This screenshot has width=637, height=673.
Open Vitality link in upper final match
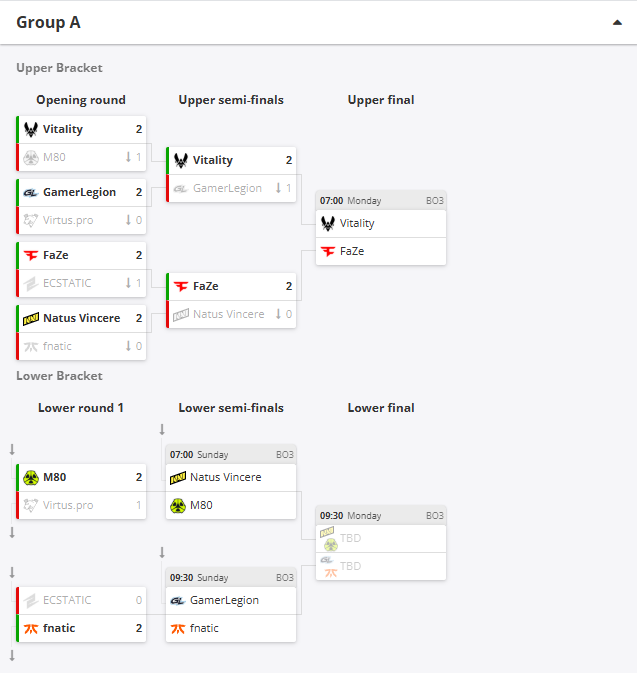(x=357, y=223)
